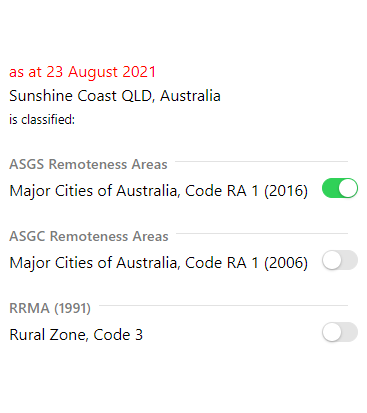
Task: Click the divider line beside RRMA (1991)
Action: tap(223, 305)
